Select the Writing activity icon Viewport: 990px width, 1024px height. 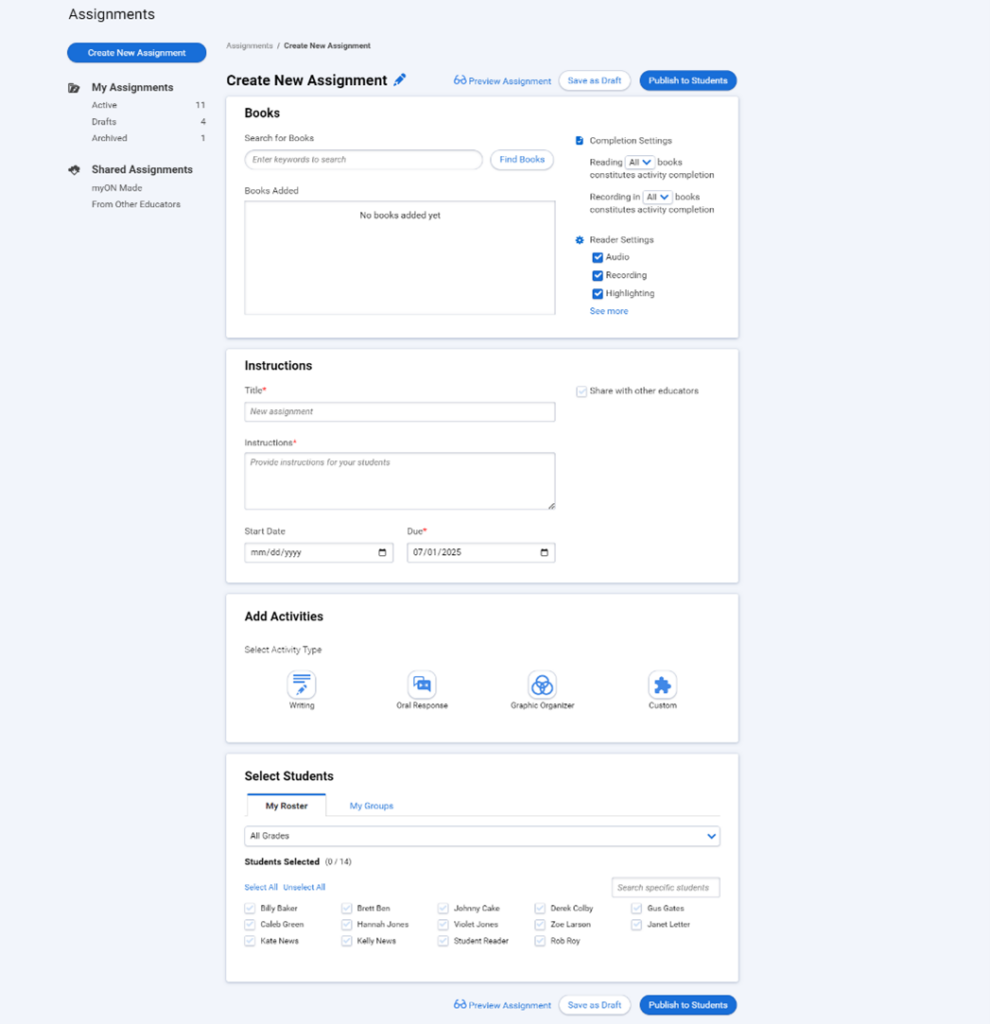pyautogui.click(x=301, y=685)
